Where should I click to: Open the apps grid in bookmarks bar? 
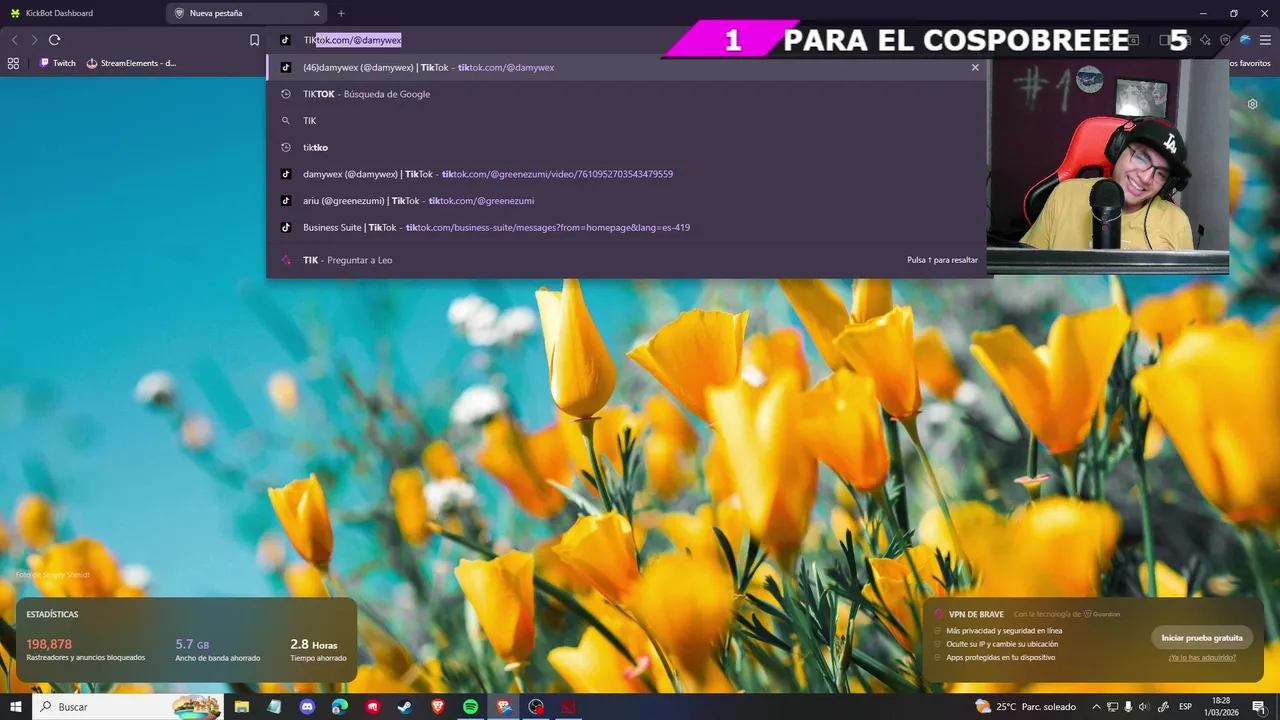point(13,63)
